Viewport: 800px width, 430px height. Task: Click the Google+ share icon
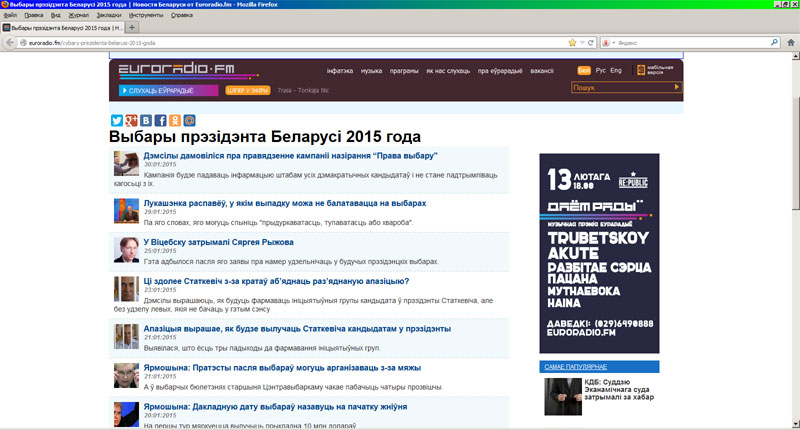pos(130,120)
